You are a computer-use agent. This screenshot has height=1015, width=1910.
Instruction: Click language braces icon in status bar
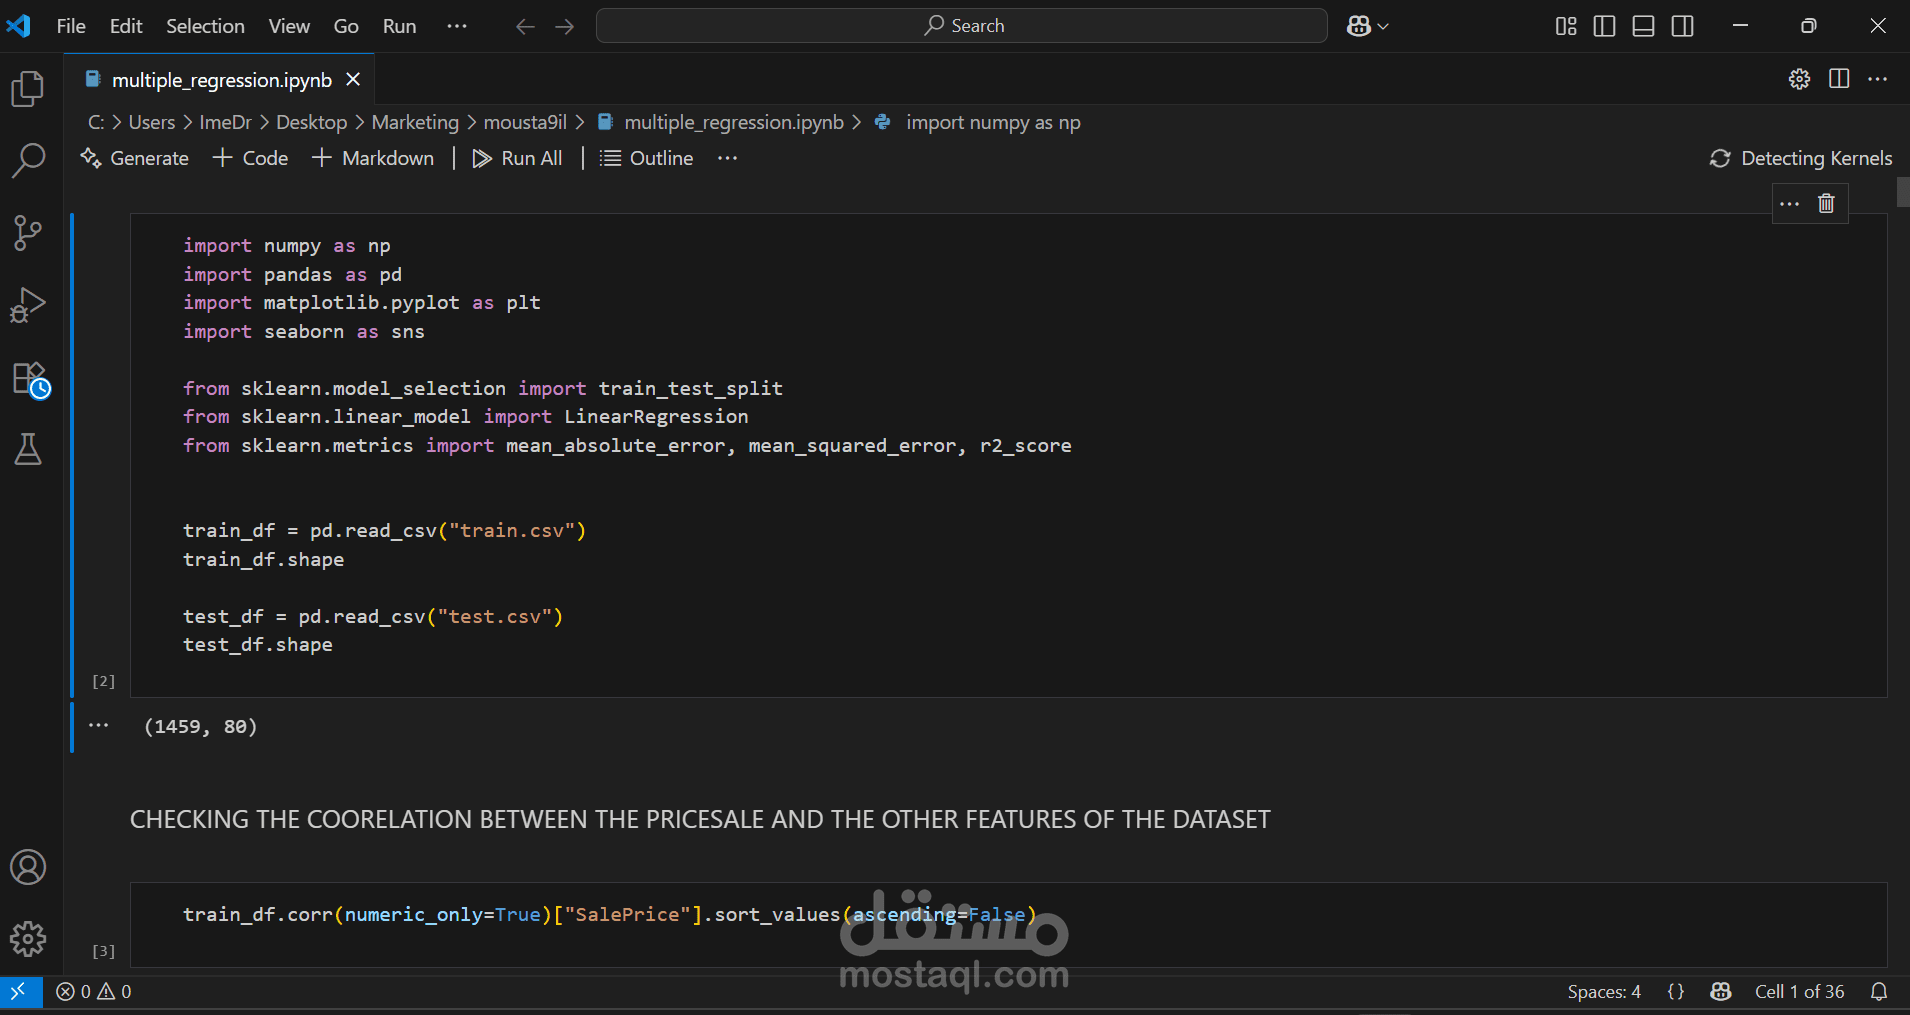[1676, 991]
